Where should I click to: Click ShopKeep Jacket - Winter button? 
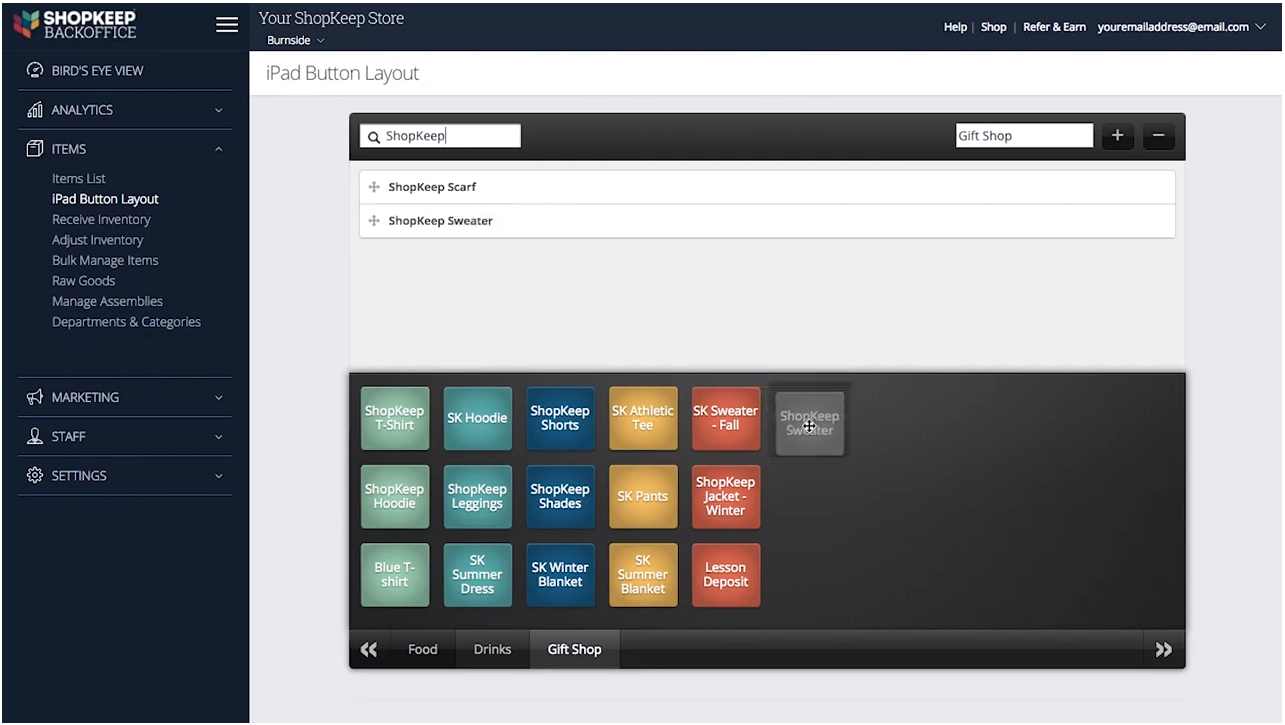(x=726, y=496)
